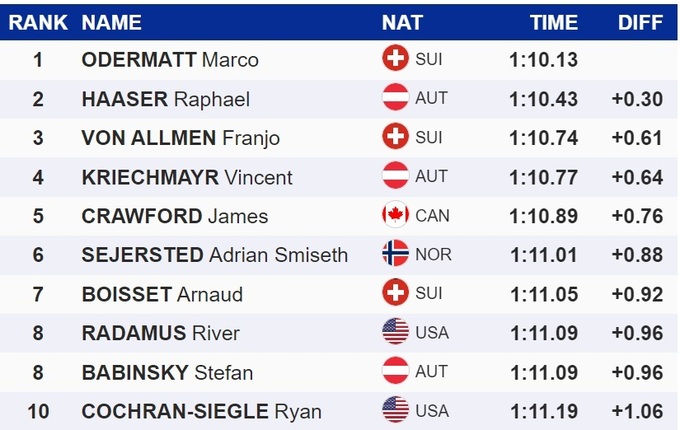Click the NAME column header

(111, 22)
